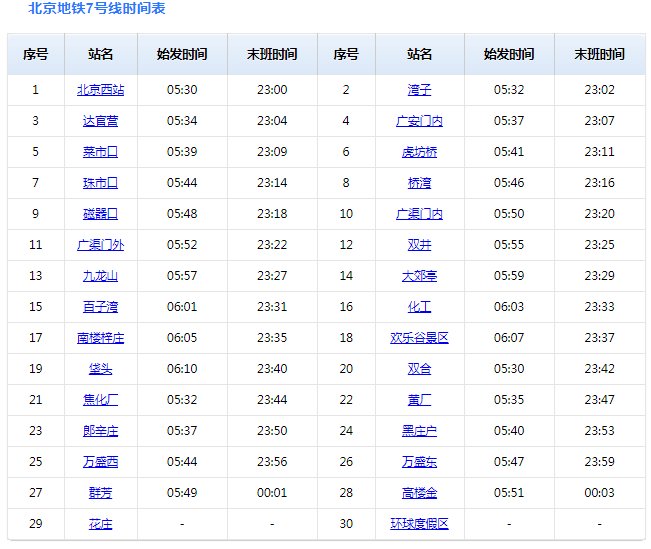Open the 虎坊桥 station link

(x=419, y=152)
